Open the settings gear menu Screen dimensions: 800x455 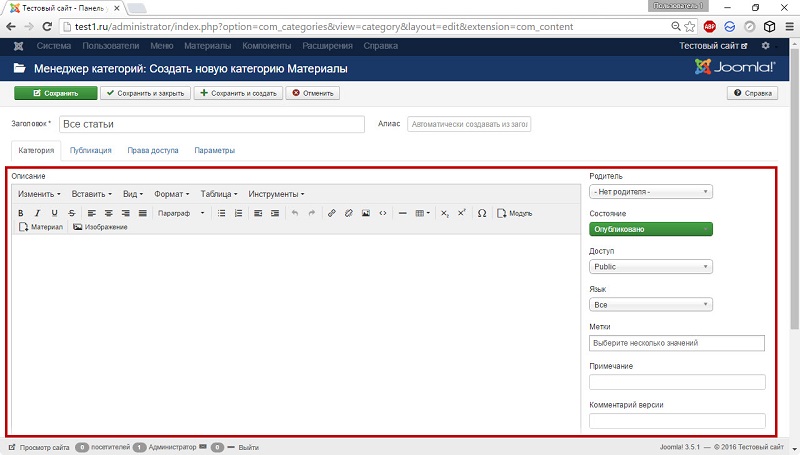coord(766,46)
